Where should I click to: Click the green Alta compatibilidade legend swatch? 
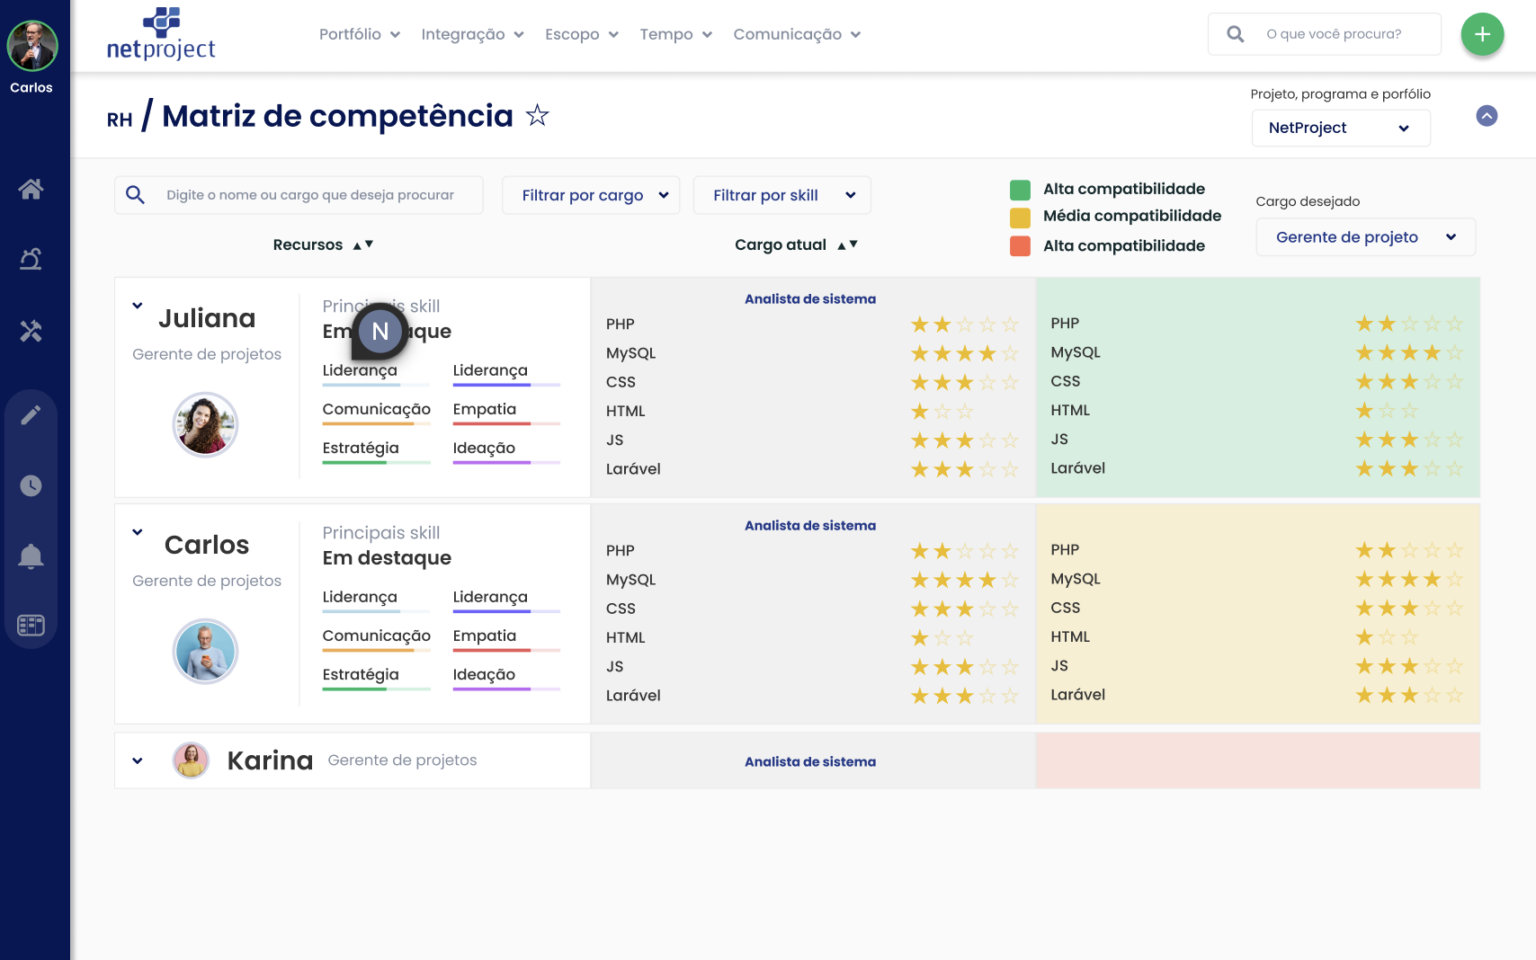coord(1020,188)
